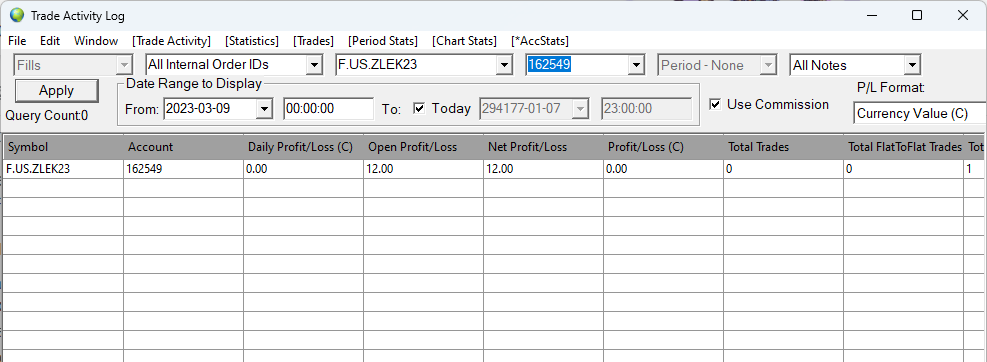Click the Symbol column header
Screen dimensions: 987x362
[64, 147]
